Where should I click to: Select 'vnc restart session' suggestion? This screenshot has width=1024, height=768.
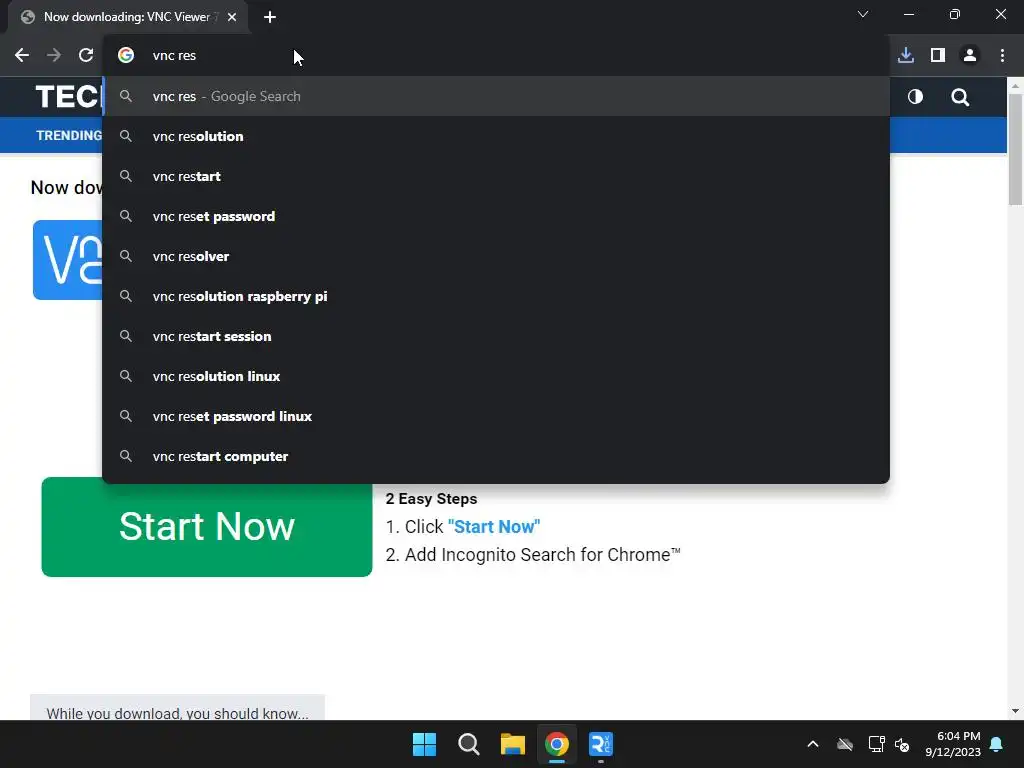(x=496, y=336)
